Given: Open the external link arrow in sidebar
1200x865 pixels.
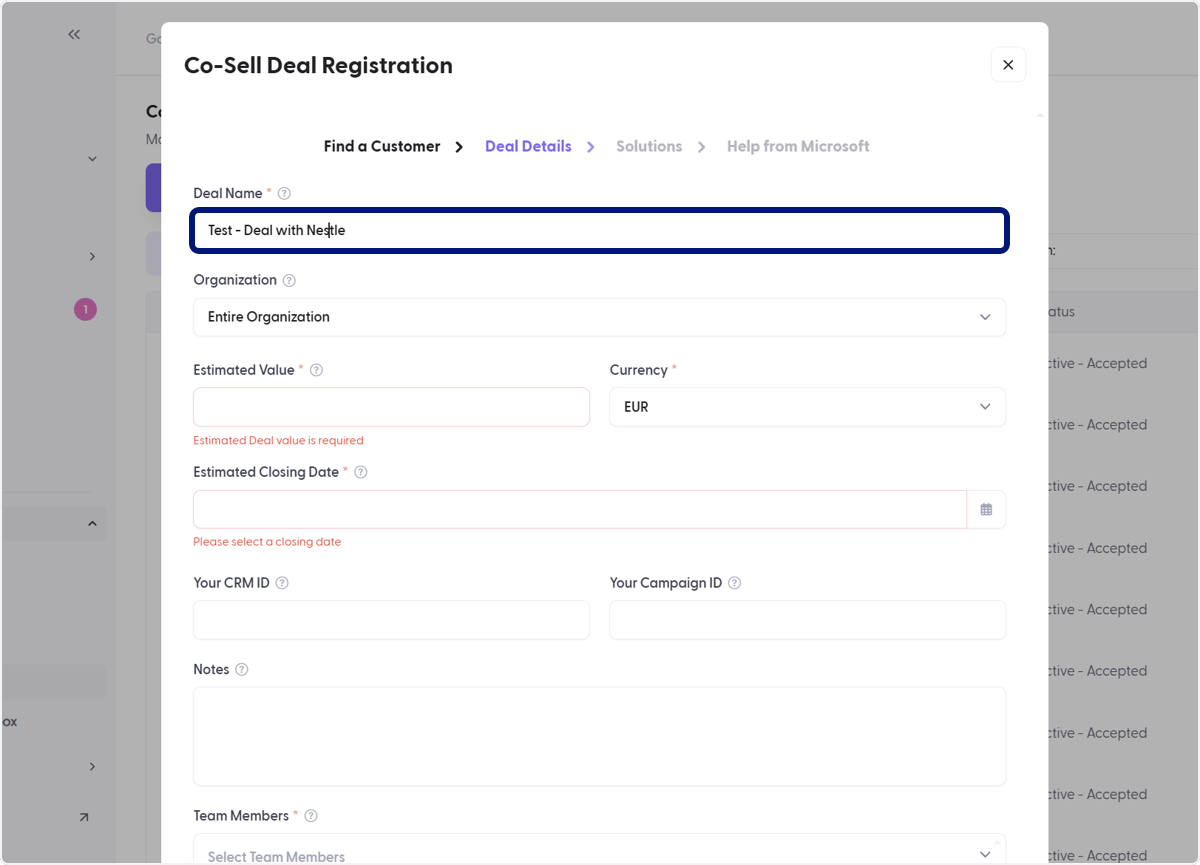Looking at the screenshot, I should [84, 818].
